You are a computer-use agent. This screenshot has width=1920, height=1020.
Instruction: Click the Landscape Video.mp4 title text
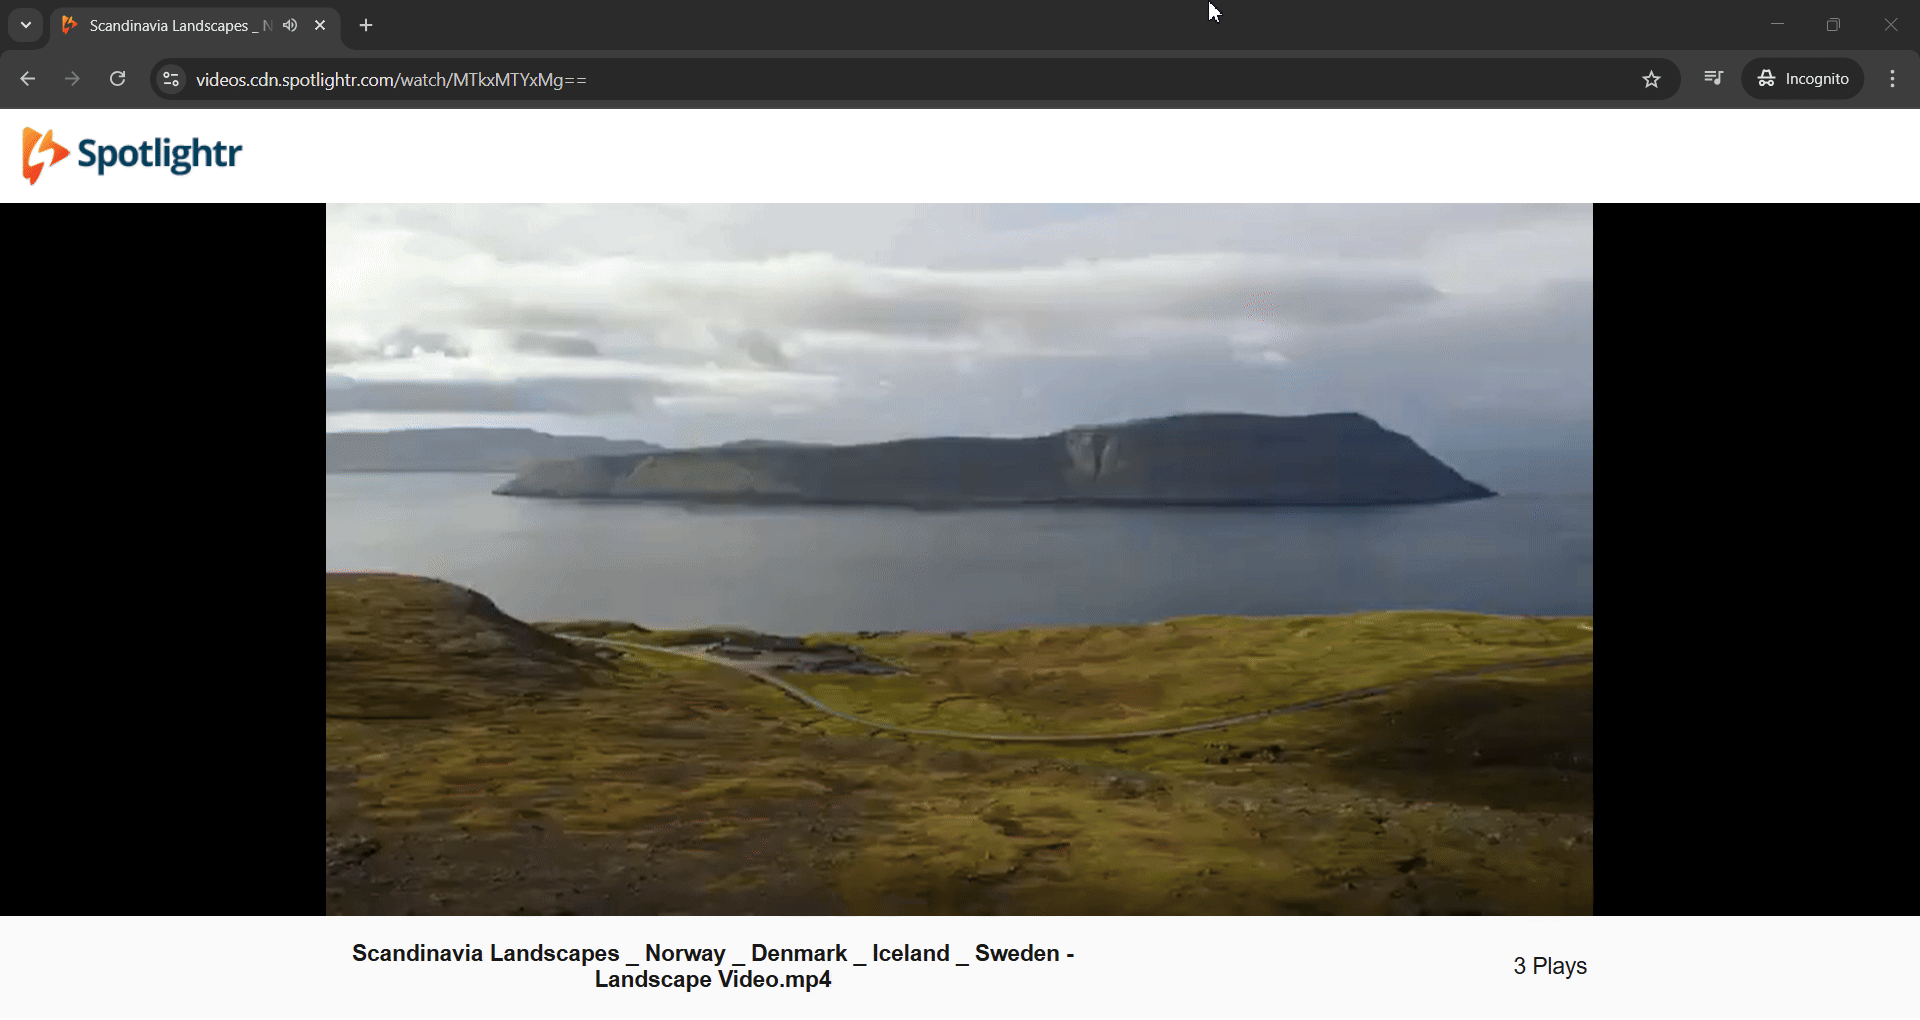(713, 966)
